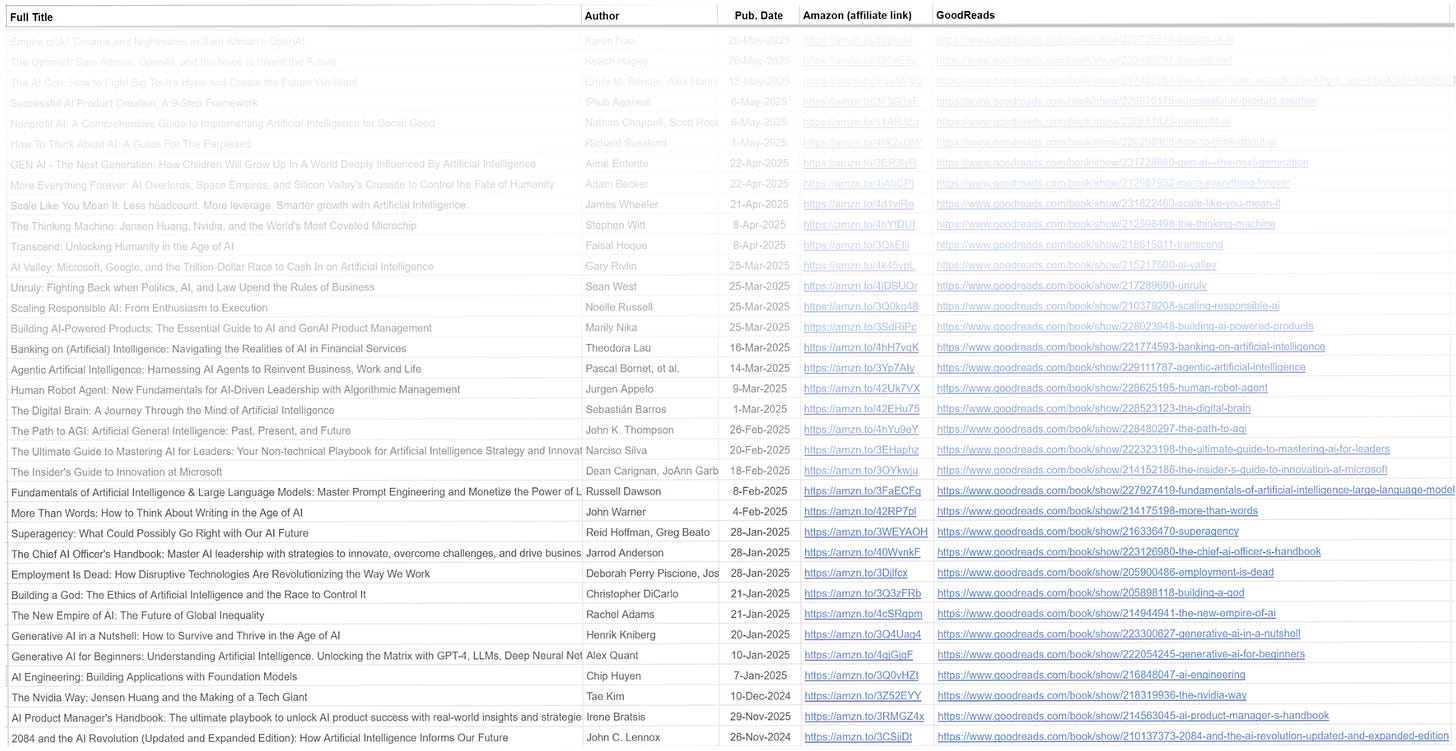Open Amazon link for More Than Words
1456x751 pixels.
tap(860, 512)
